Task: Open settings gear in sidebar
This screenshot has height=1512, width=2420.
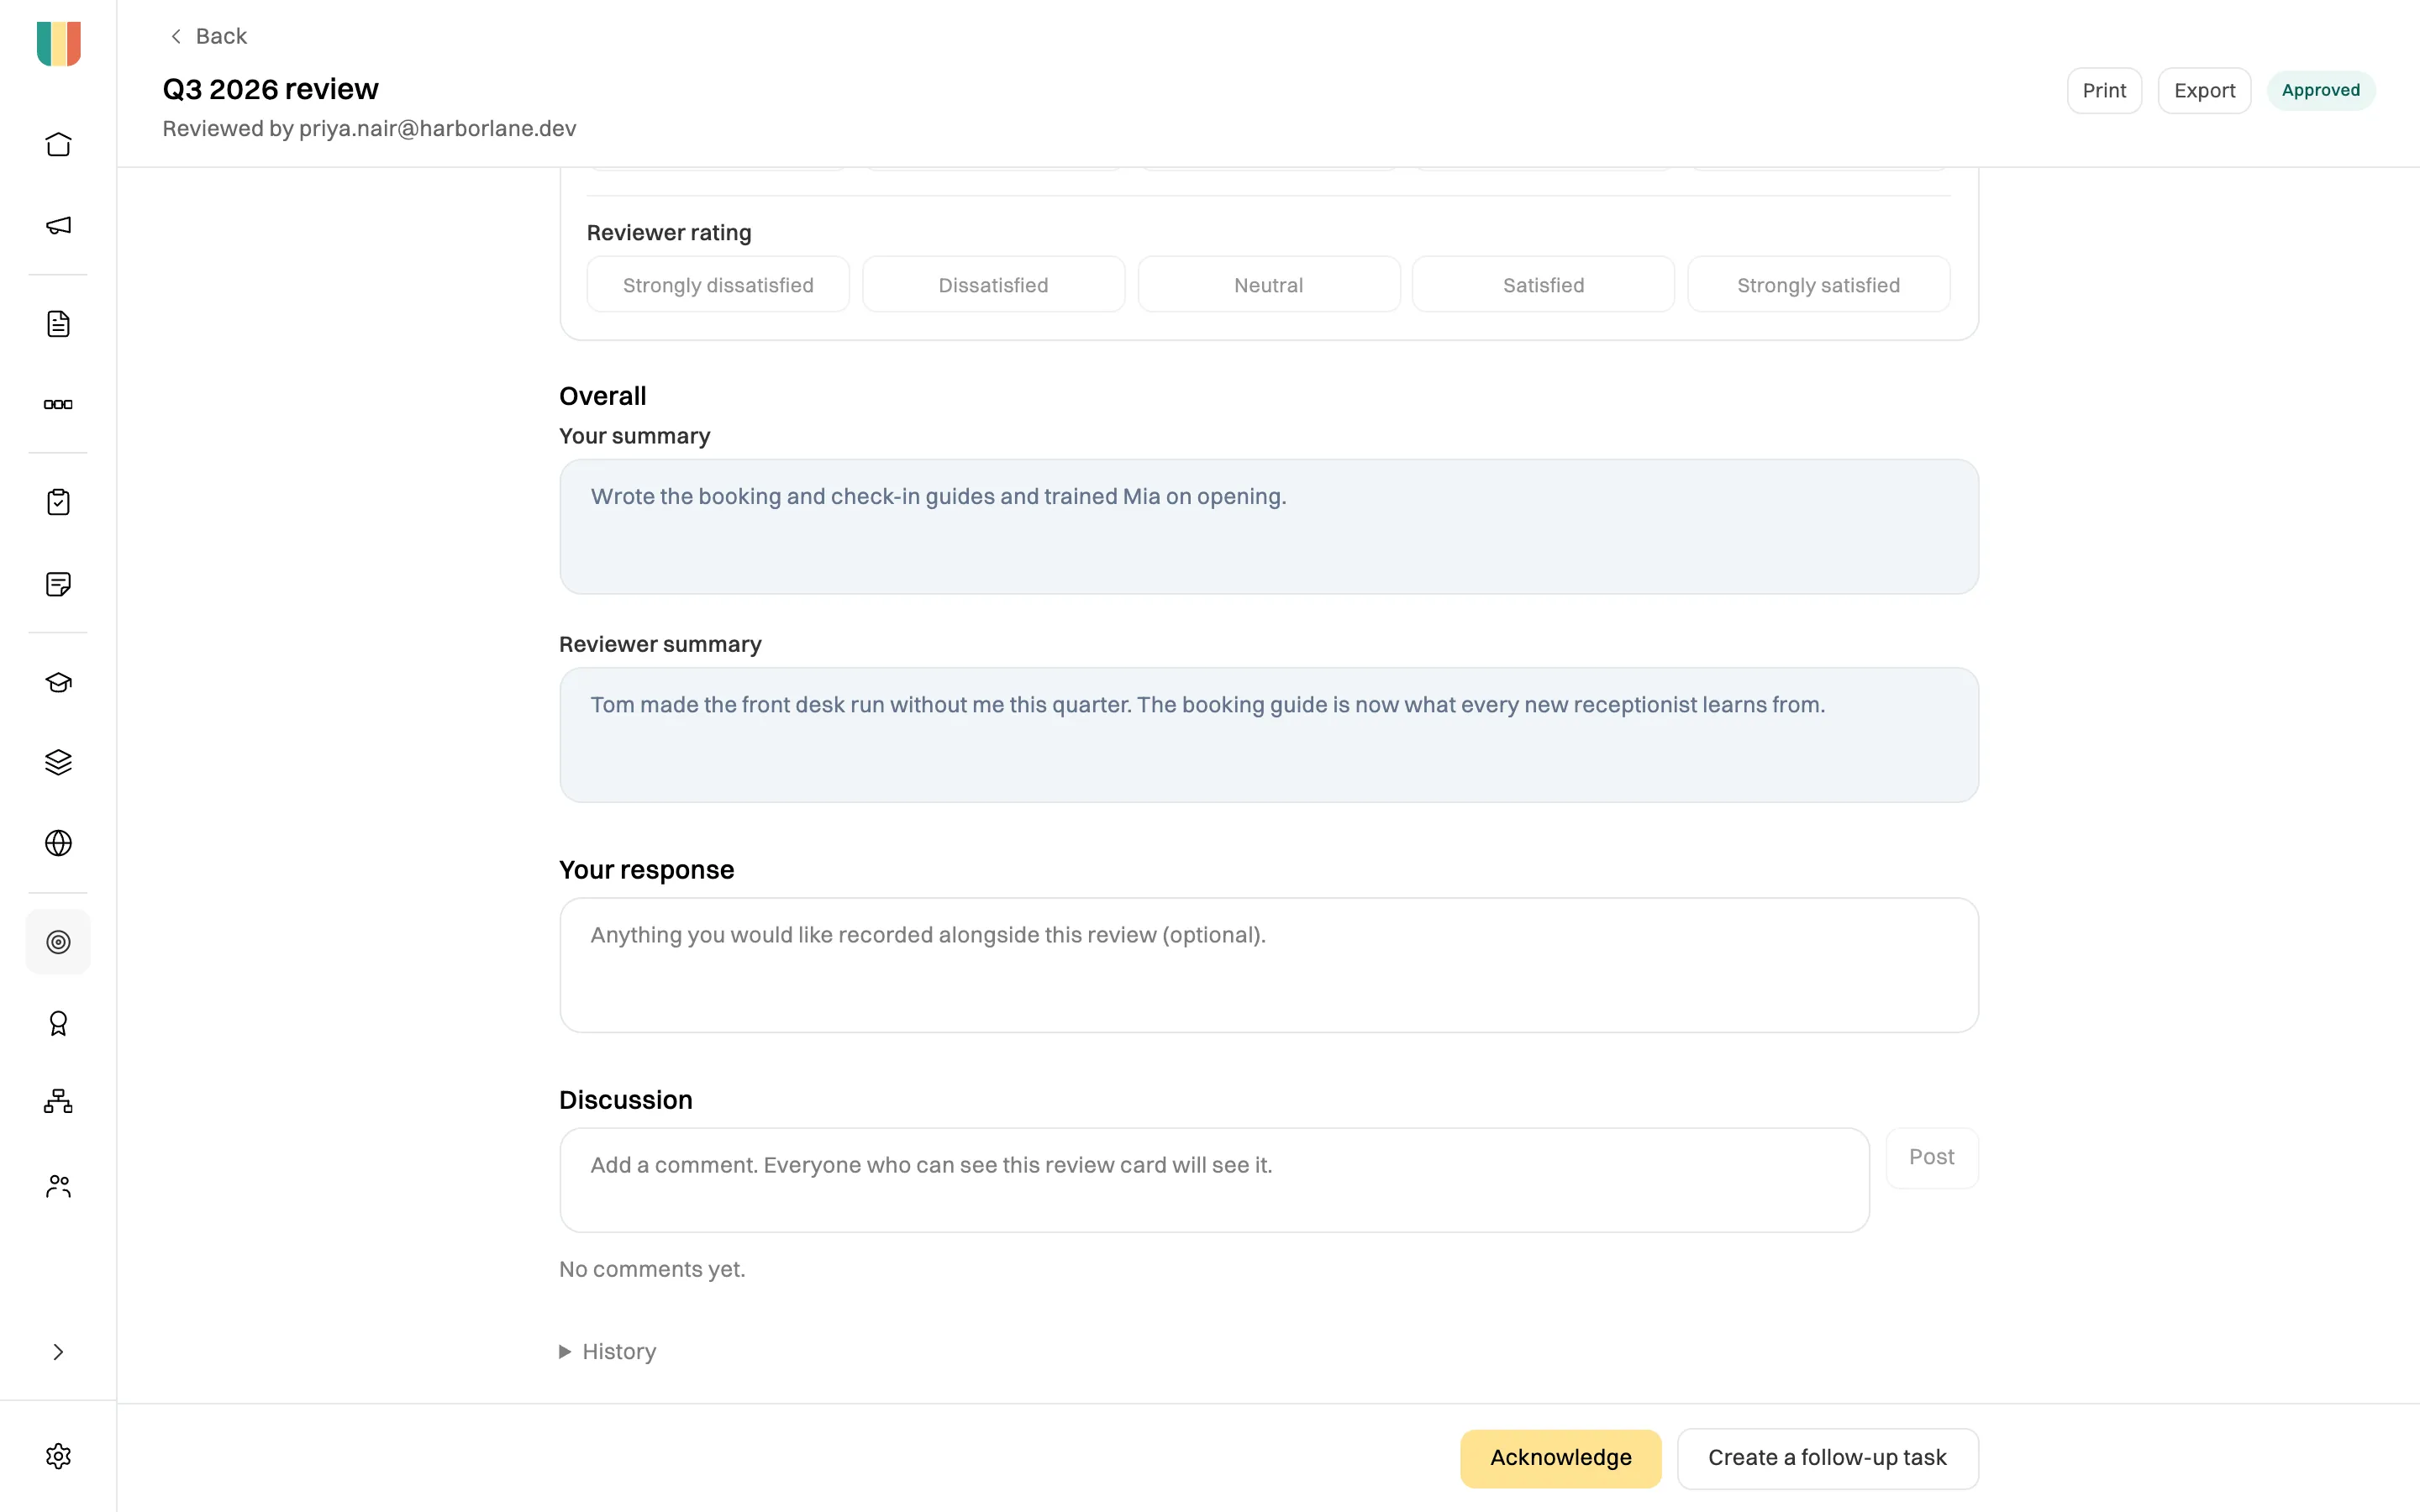Action: (58, 1456)
